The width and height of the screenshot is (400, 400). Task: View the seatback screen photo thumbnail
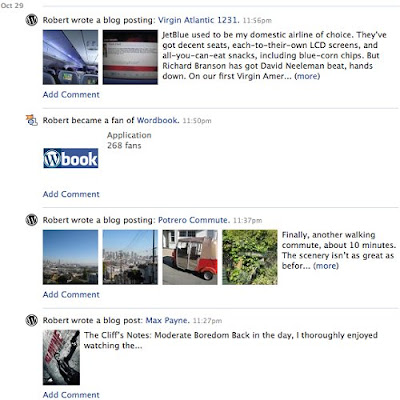130,57
